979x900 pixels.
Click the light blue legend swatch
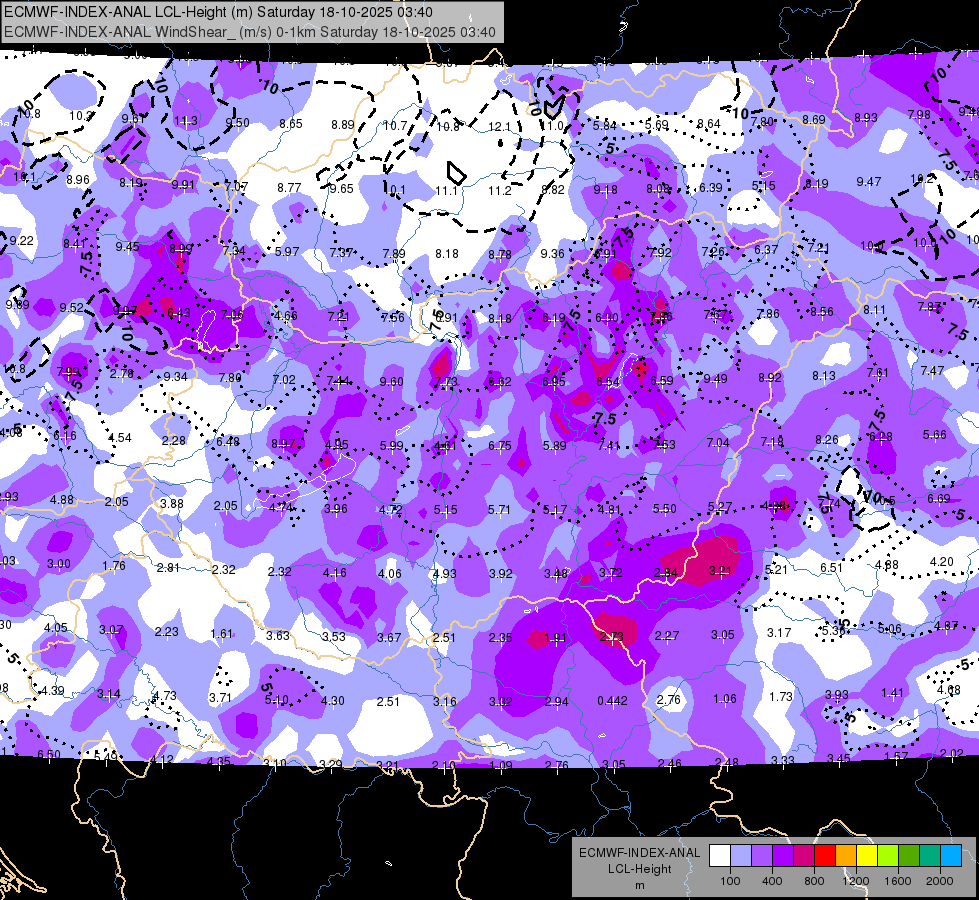coord(741,856)
